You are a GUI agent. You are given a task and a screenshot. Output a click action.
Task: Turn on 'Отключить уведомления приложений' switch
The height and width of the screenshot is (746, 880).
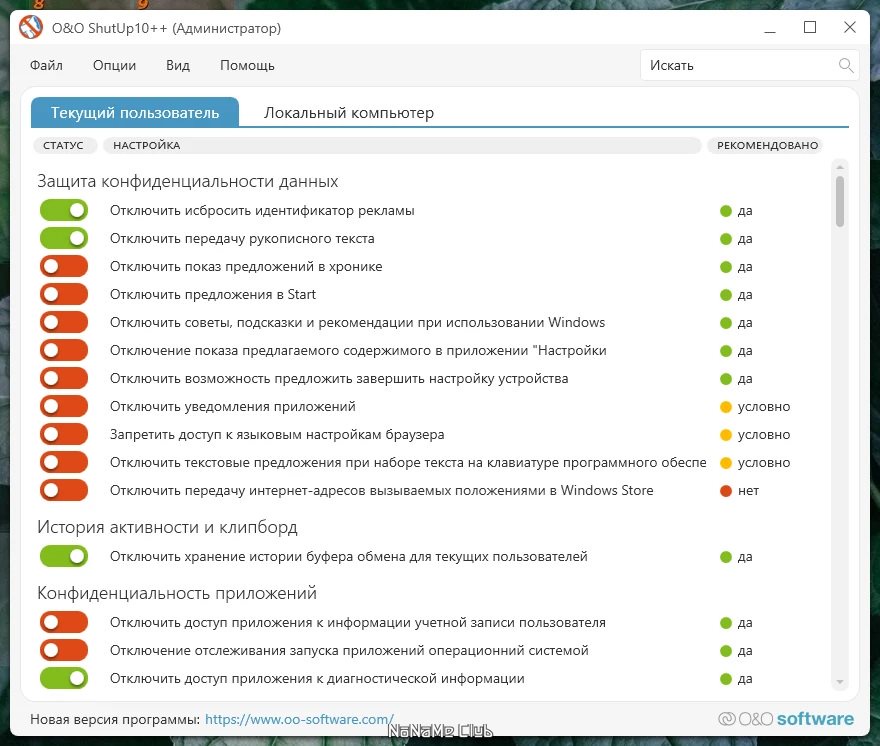tap(64, 406)
